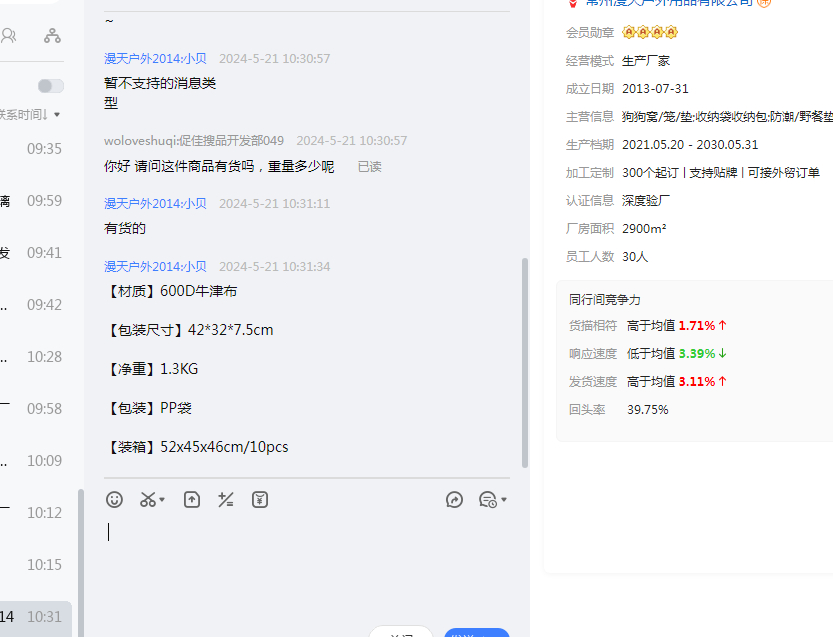Open the chat history clock icon
Screen dimensions: 833x637
487,500
